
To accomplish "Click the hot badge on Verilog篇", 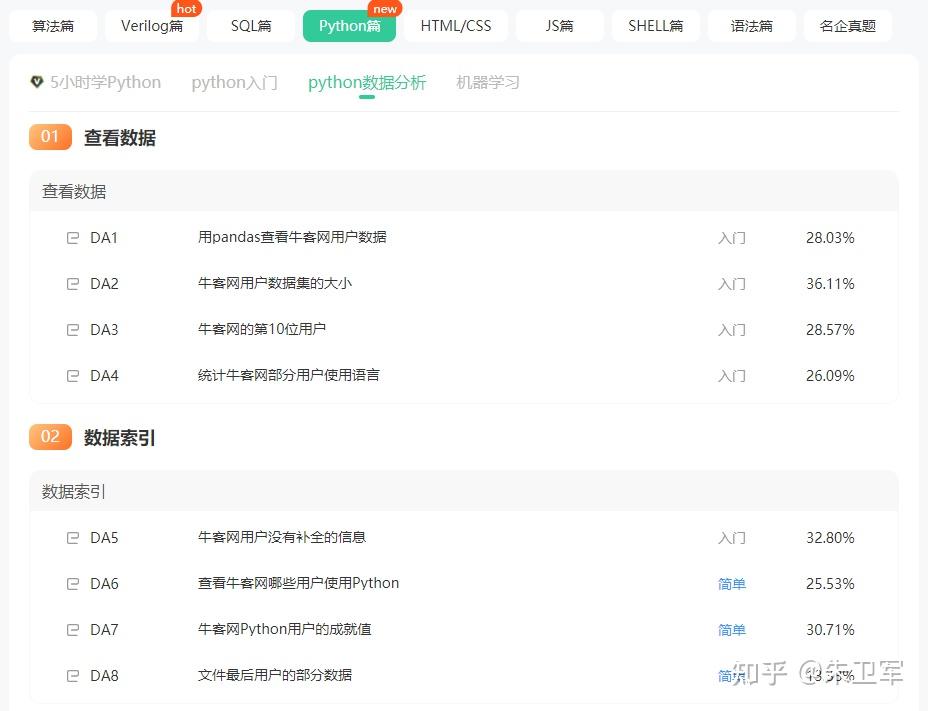I will pos(186,9).
